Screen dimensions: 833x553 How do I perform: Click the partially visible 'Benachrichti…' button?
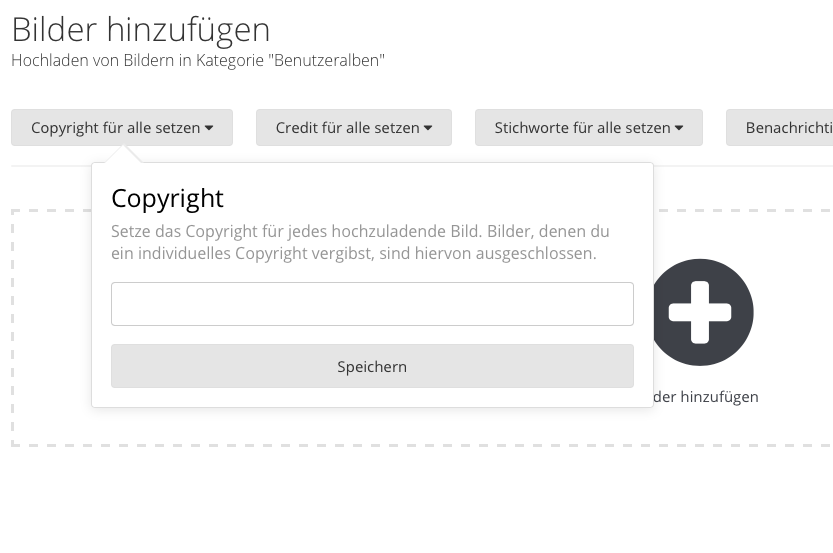tap(780, 127)
